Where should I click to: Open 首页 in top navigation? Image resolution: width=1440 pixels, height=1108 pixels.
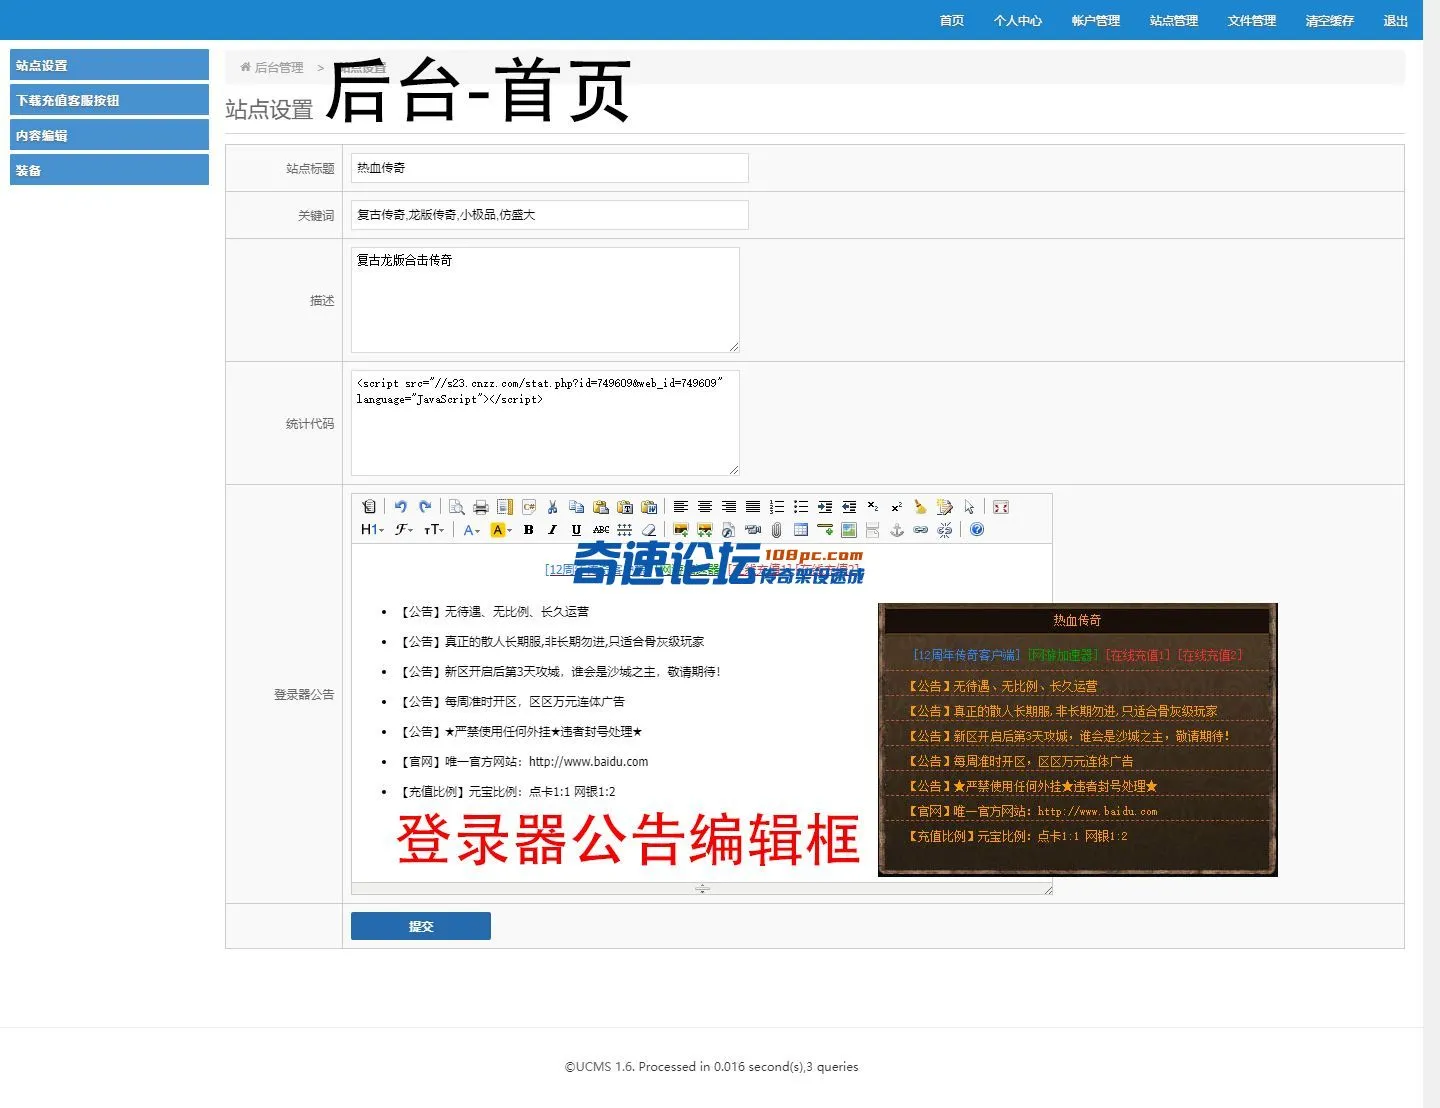pyautogui.click(x=952, y=21)
